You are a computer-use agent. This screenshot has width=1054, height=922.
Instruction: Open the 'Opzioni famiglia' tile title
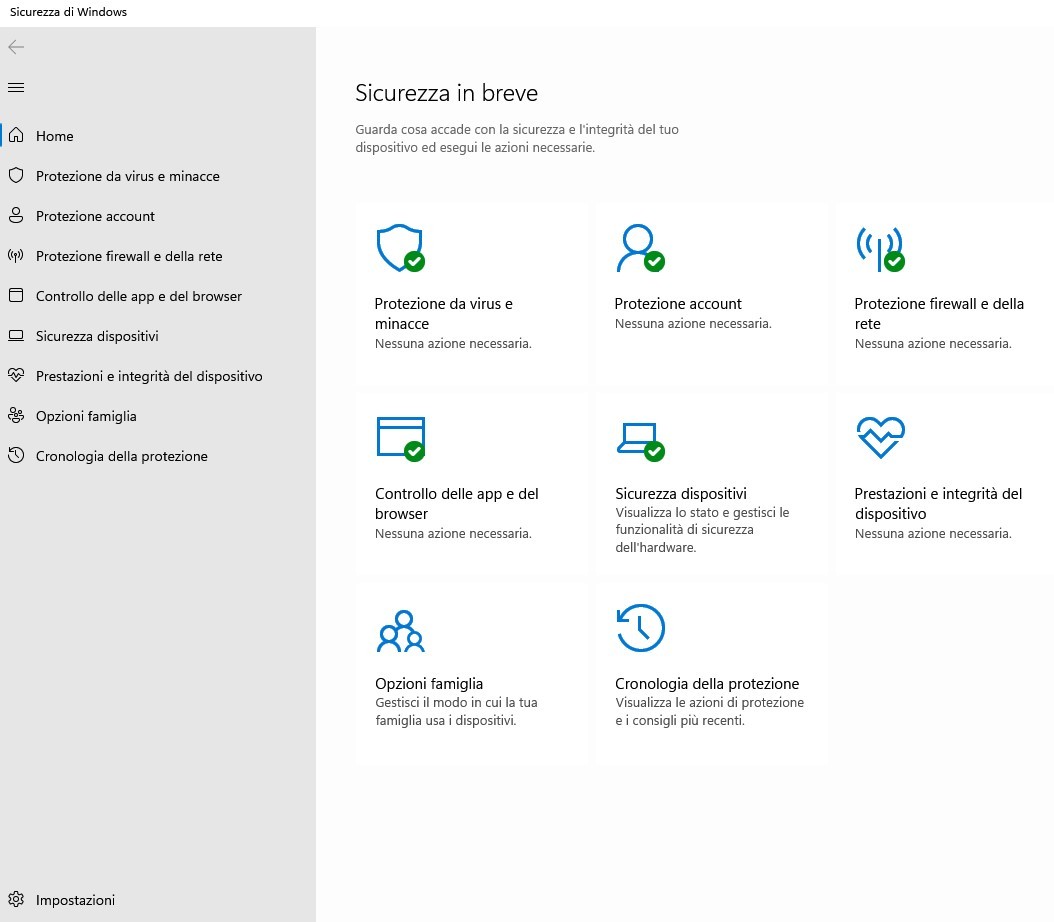click(429, 683)
